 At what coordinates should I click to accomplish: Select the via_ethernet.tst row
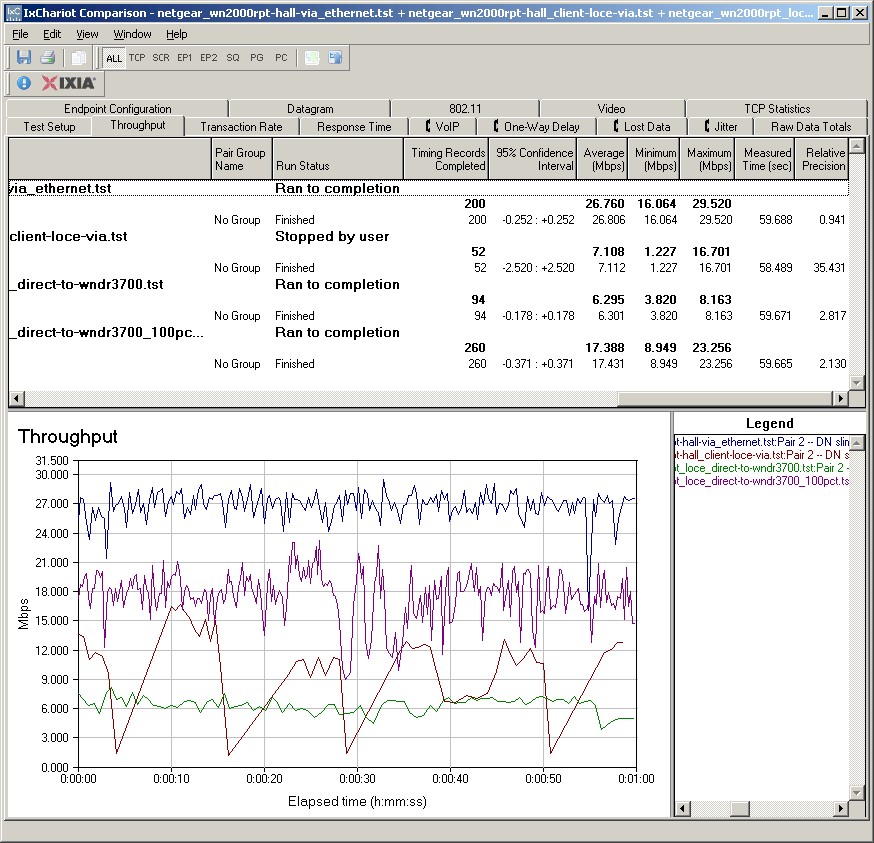pos(429,188)
